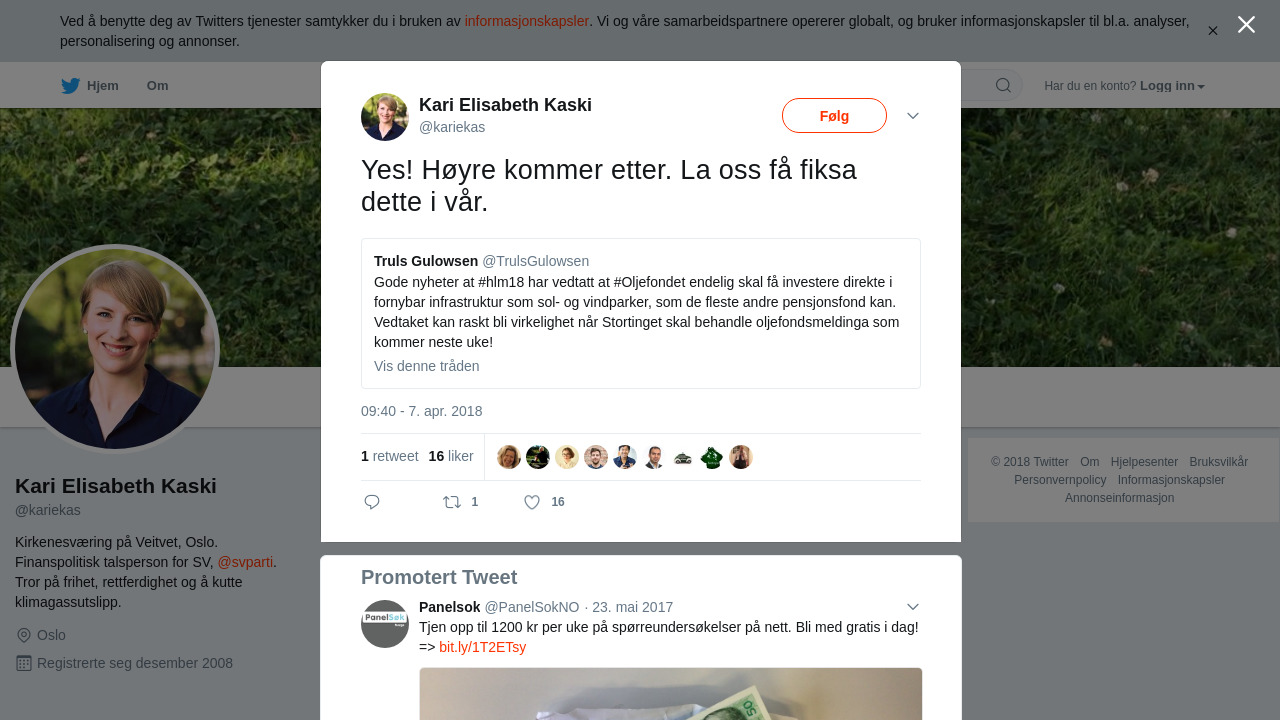Open the informasjonskapsler link in banner
Viewport: 1280px width, 720px height.
point(527,21)
